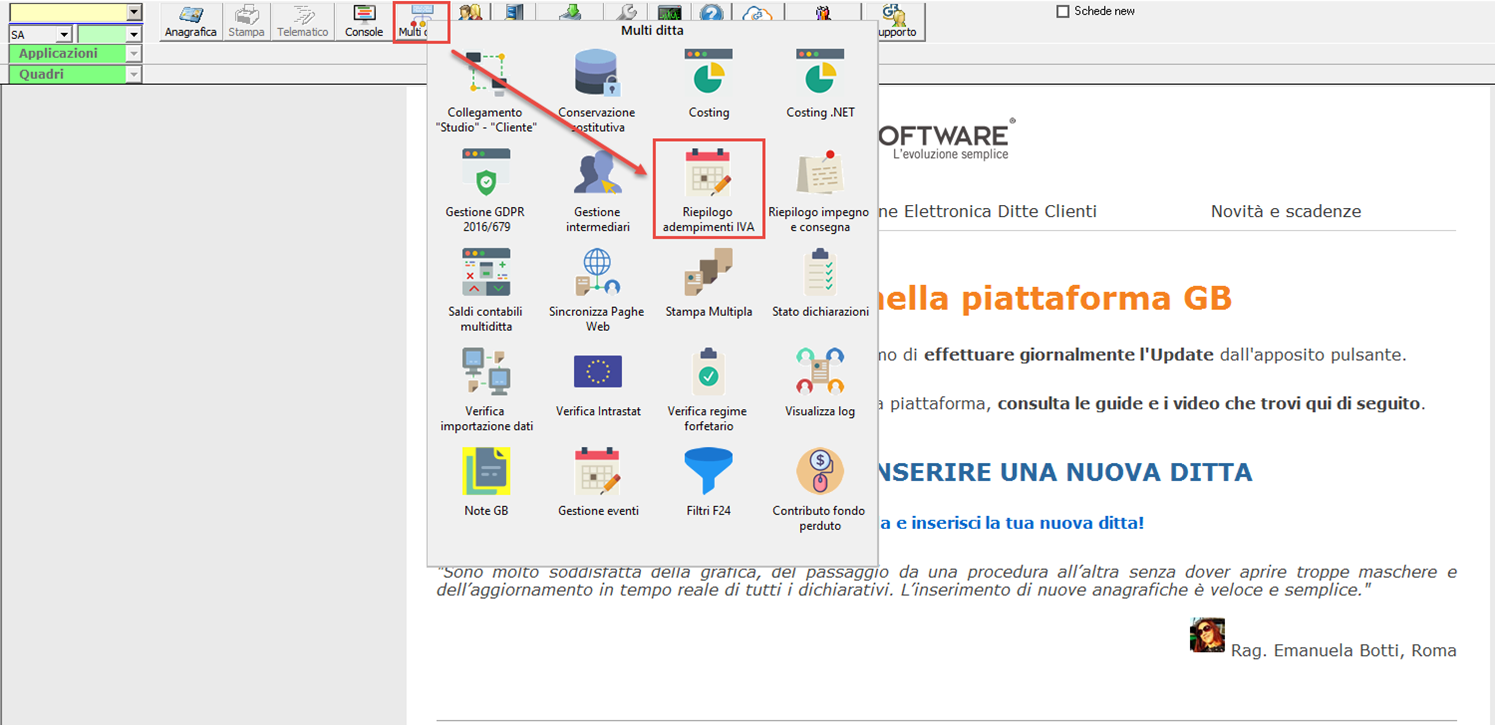Image resolution: width=1495 pixels, height=725 pixels.
Task: Enable the Schede new checkbox
Action: 1063,12
